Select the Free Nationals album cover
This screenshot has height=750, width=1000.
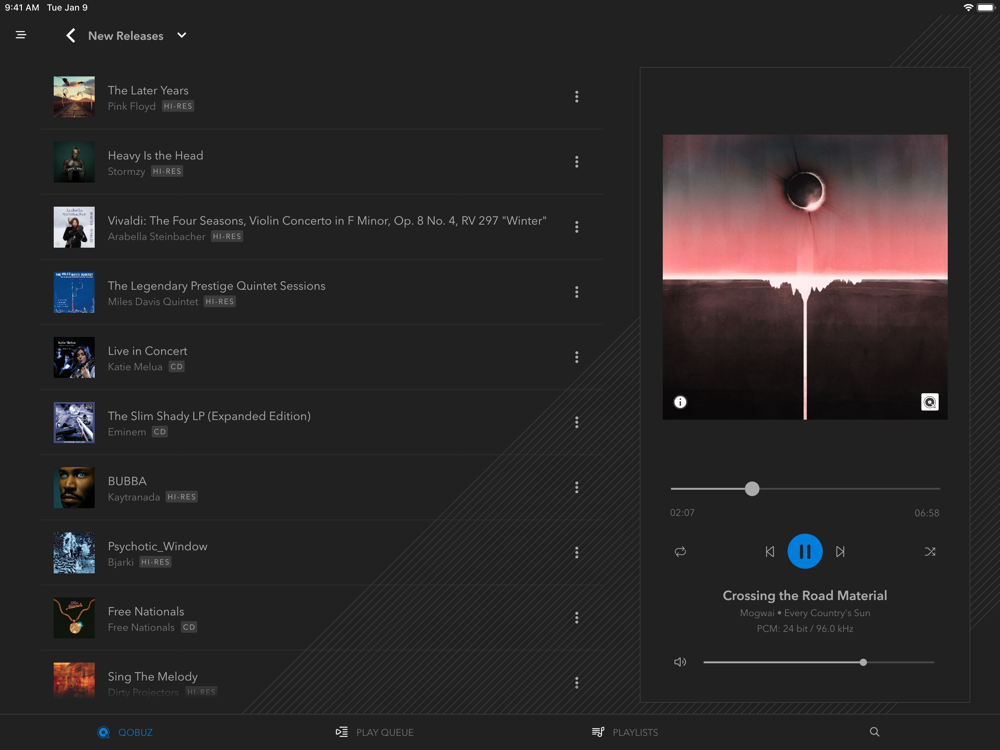point(74,617)
